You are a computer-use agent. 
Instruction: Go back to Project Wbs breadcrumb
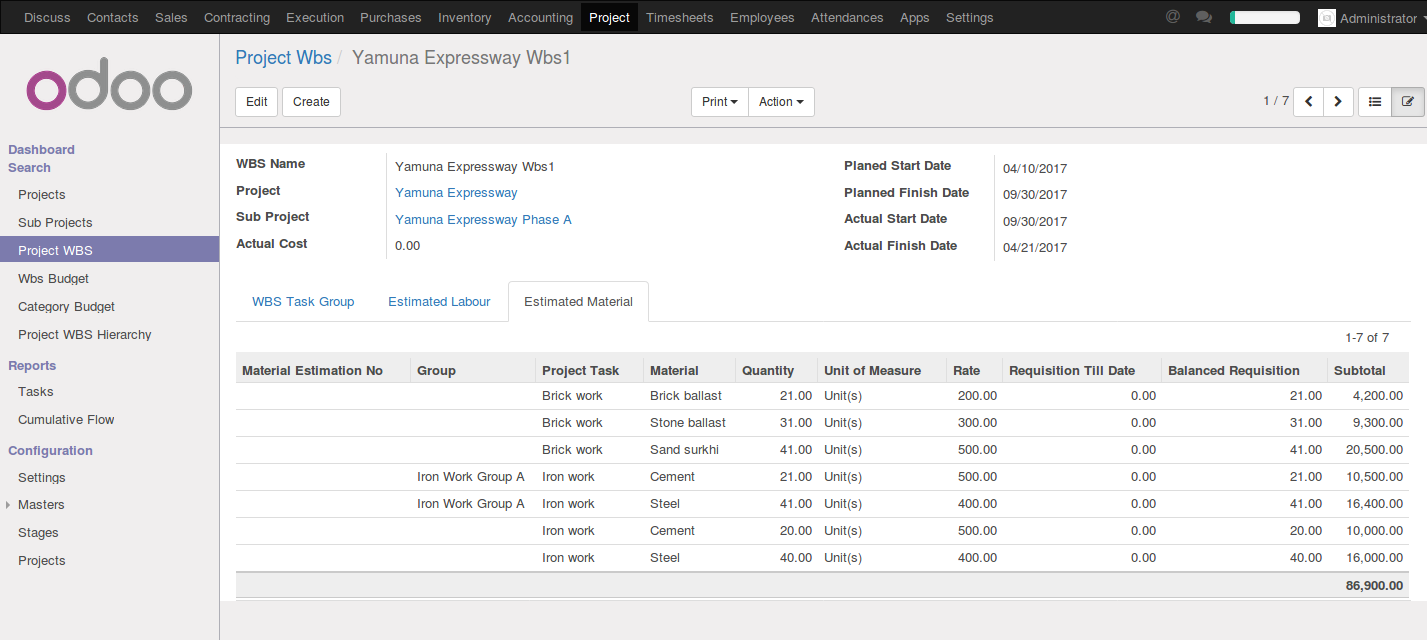coord(283,58)
